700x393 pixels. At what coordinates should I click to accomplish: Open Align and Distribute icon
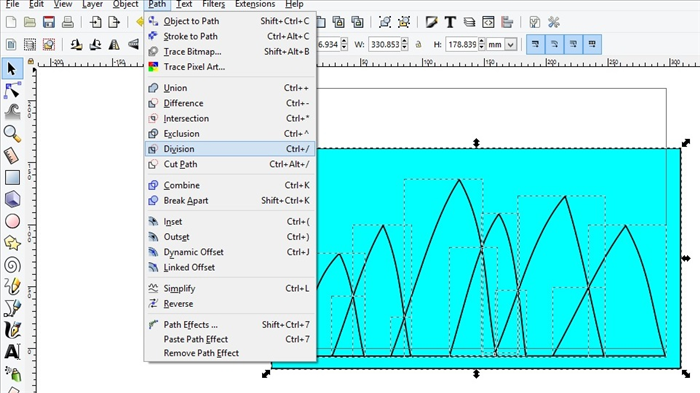(507, 22)
